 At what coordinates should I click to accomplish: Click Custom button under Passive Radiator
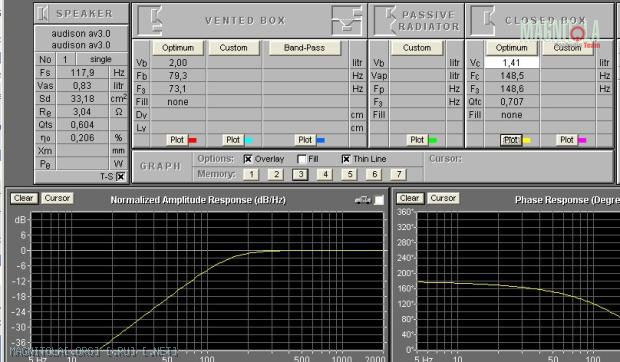(x=417, y=48)
